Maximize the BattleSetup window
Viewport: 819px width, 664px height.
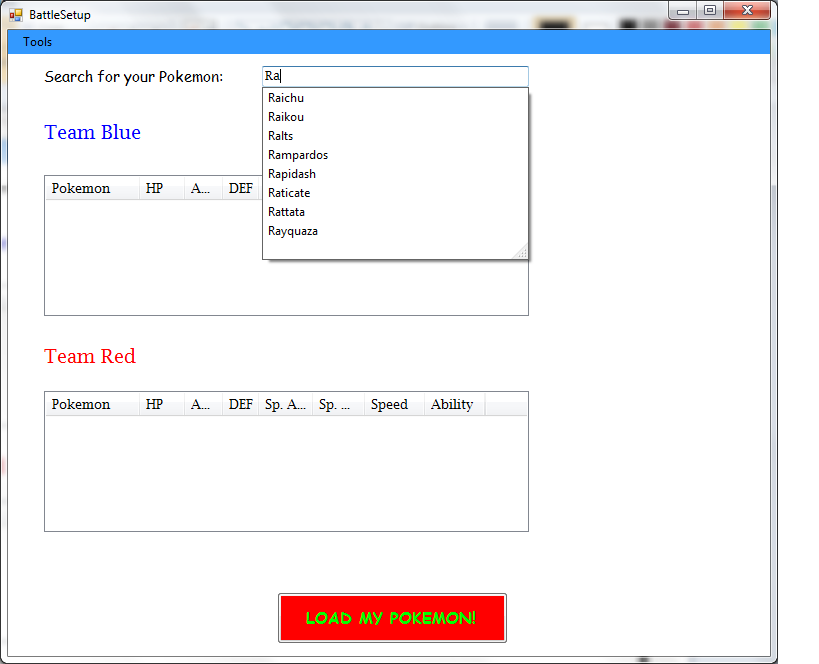point(710,10)
